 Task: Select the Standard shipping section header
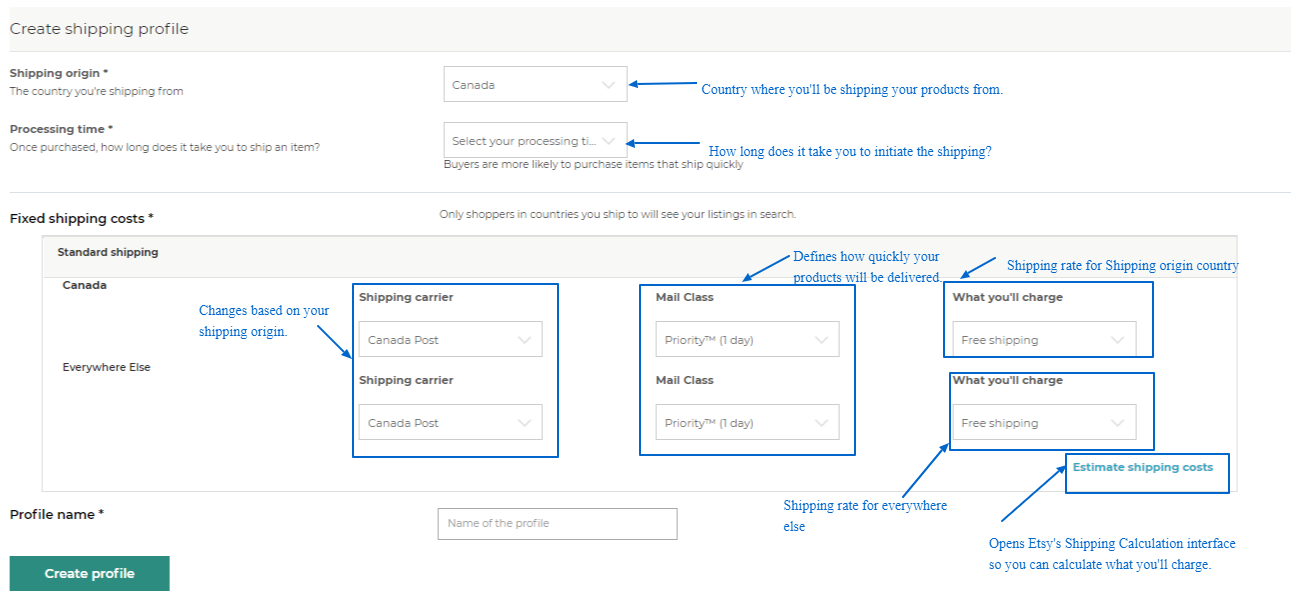pos(105,252)
